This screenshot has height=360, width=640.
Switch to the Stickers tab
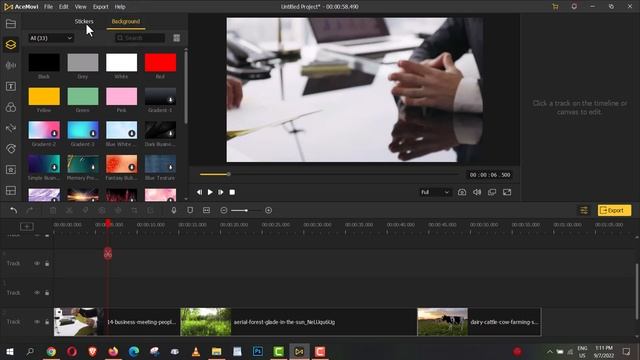coord(84,21)
